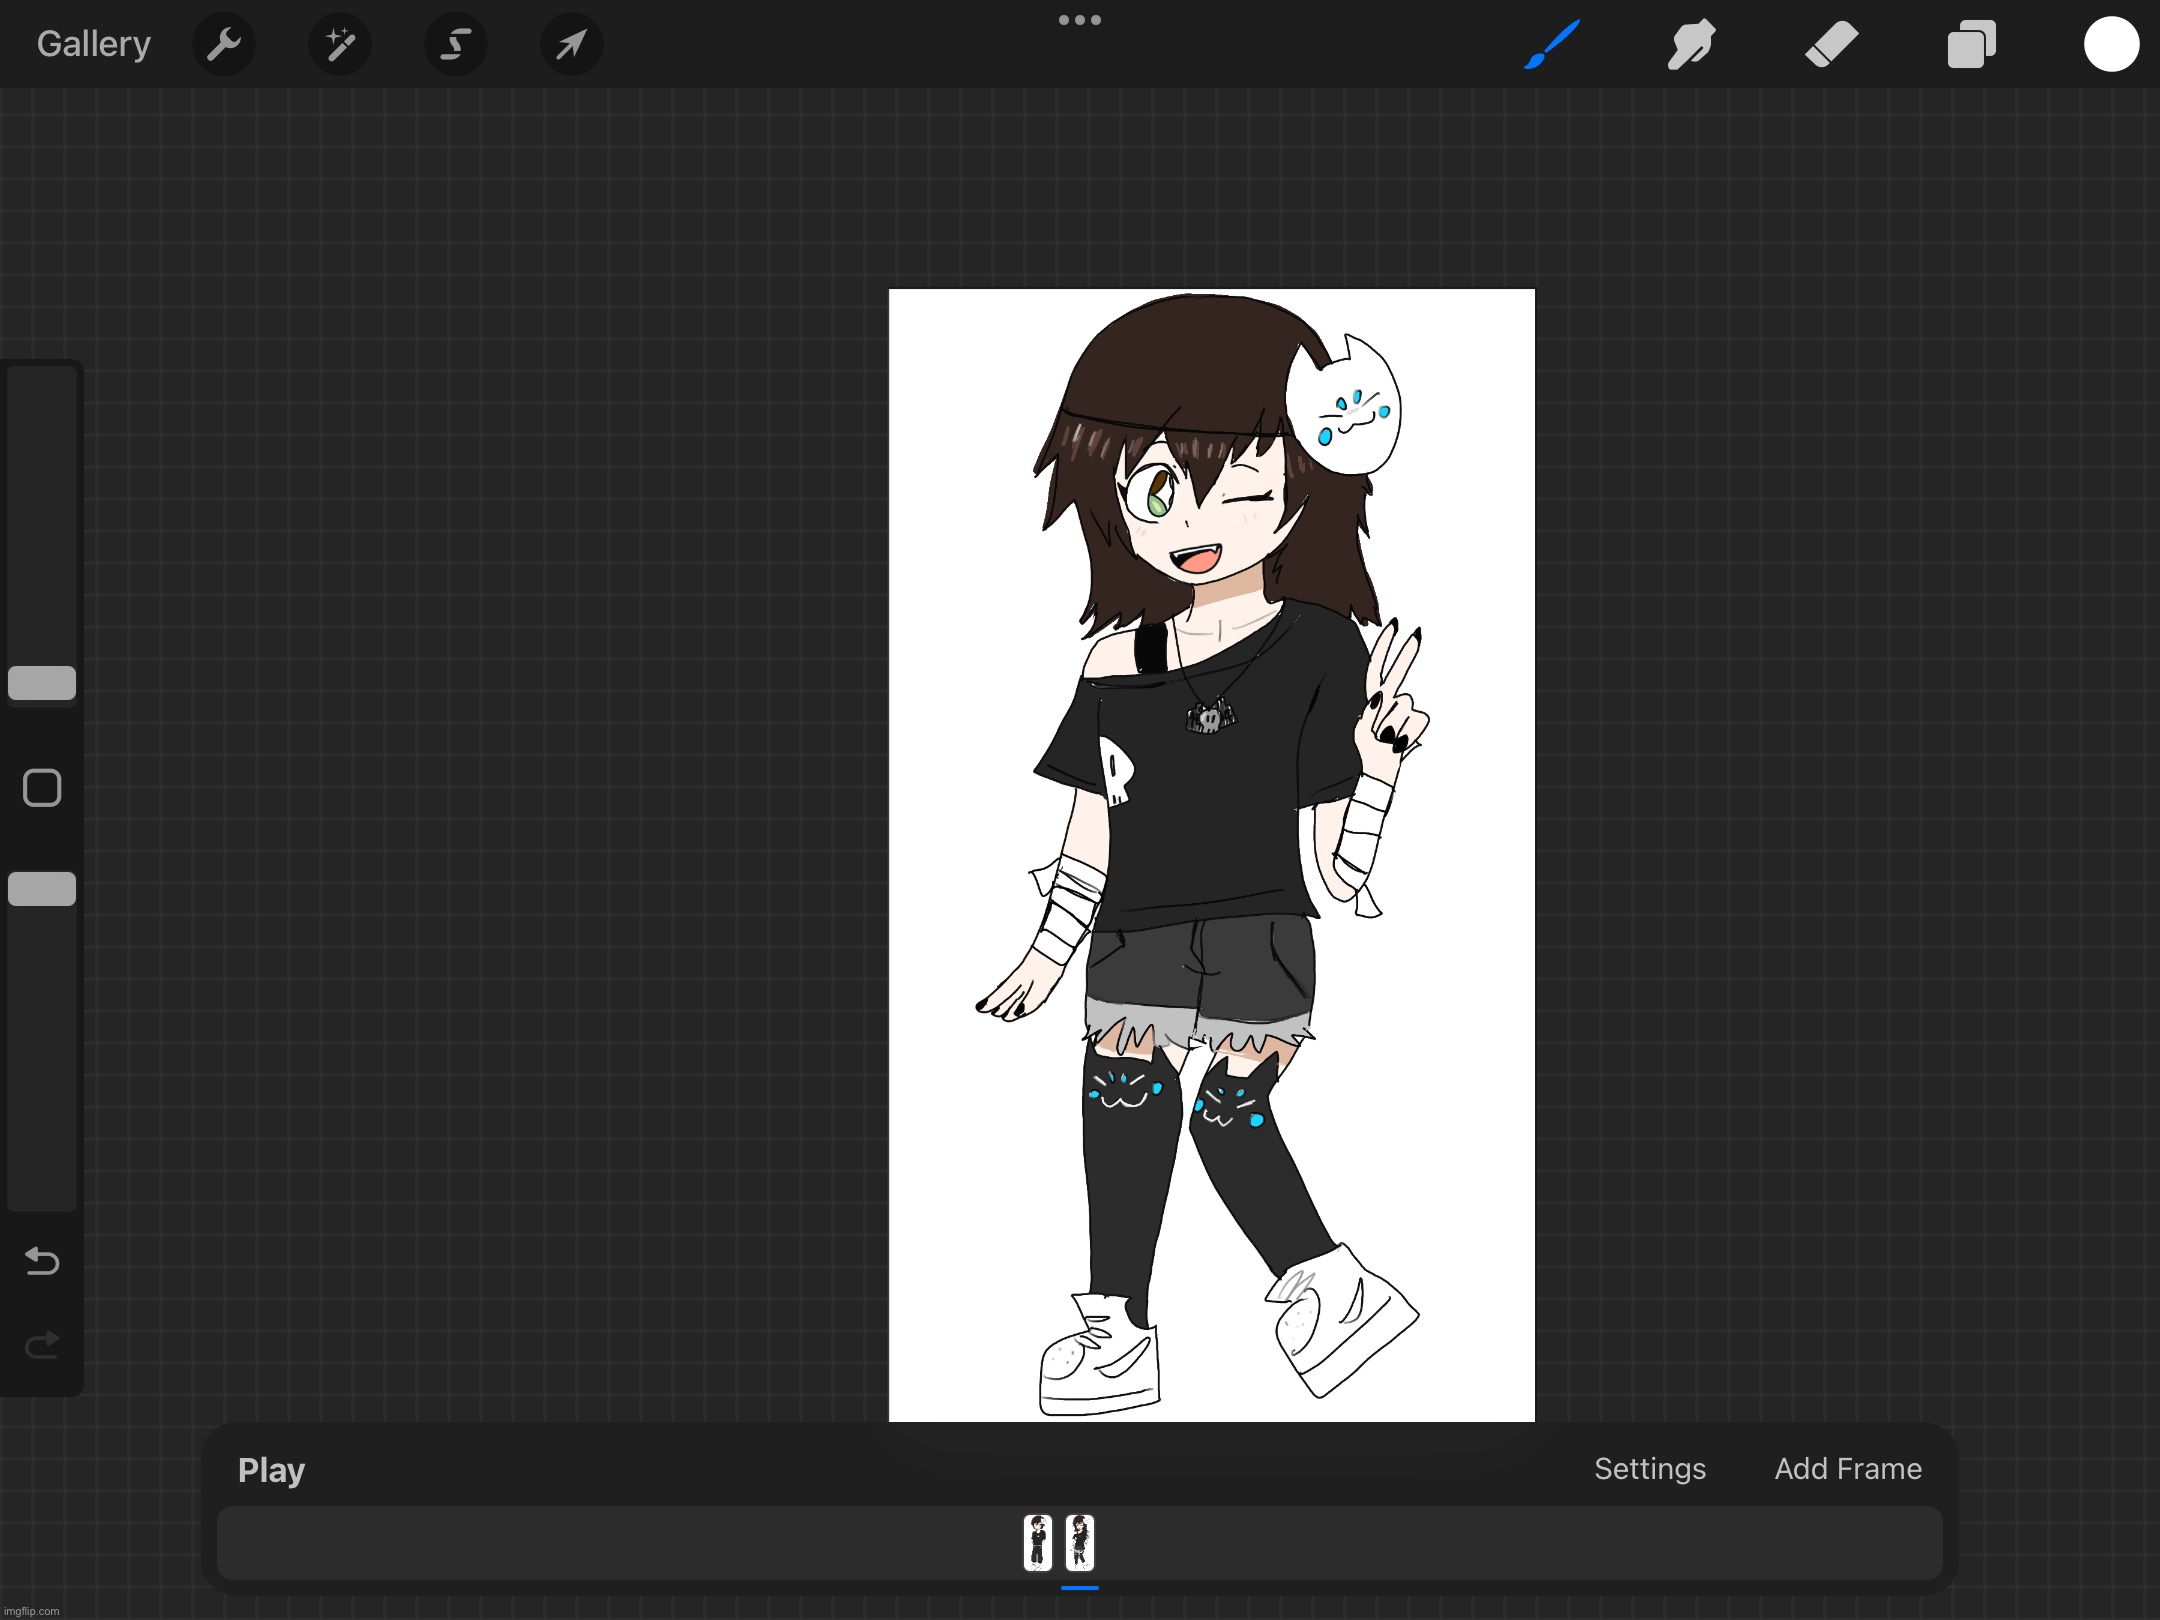The image size is (2160, 1620).
Task: Adjust the brush size slider
Action: tap(42, 683)
